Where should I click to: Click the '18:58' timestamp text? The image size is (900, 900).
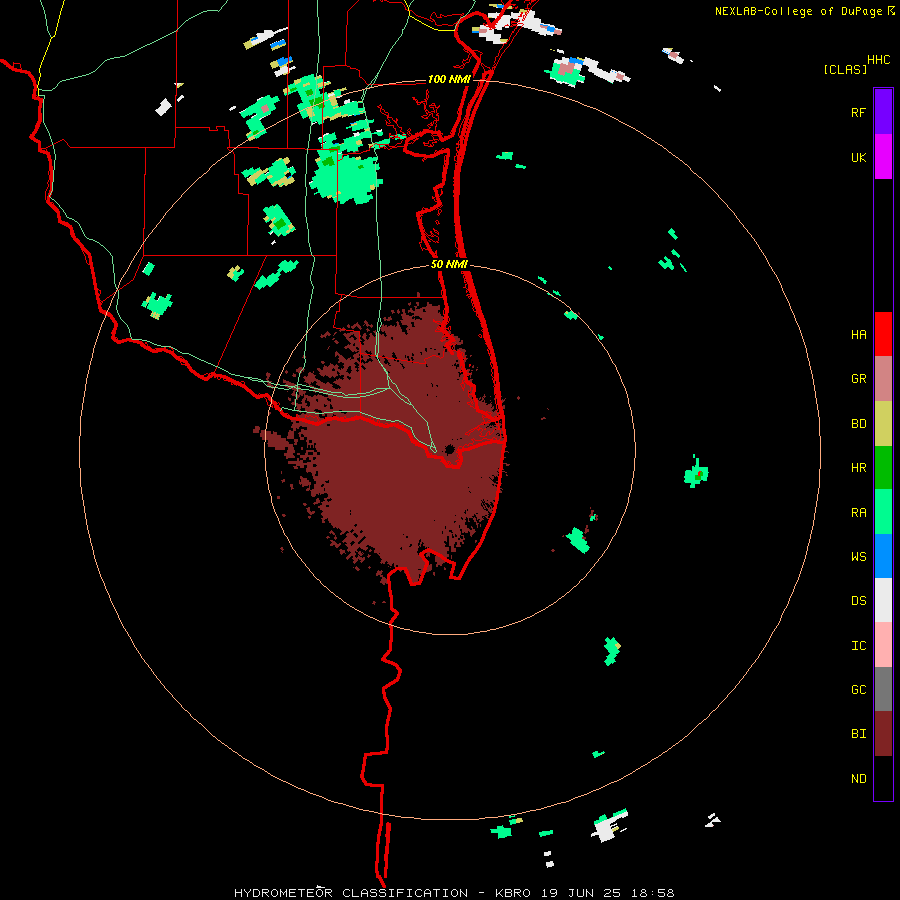coord(654,893)
